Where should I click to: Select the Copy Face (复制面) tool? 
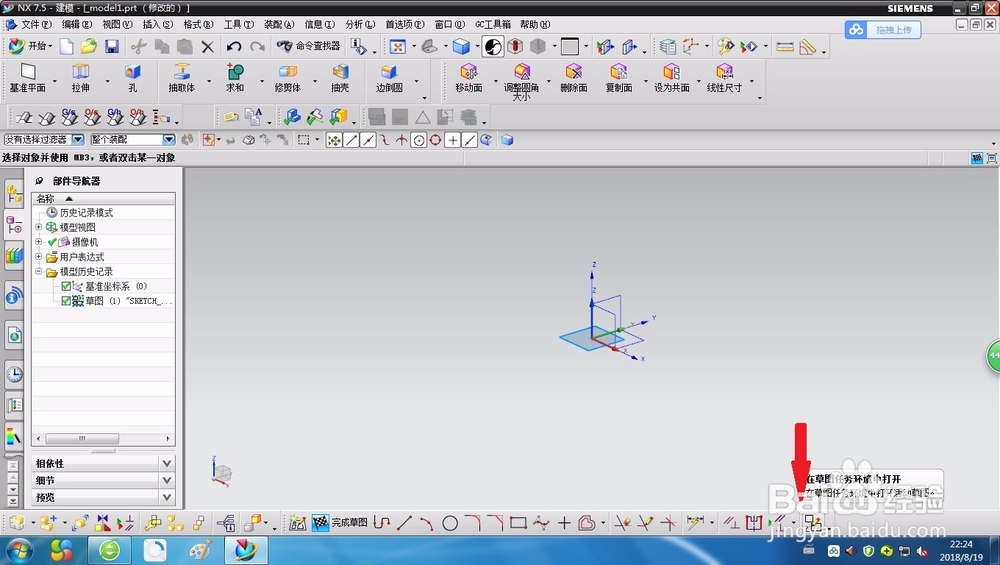pyautogui.click(x=619, y=78)
